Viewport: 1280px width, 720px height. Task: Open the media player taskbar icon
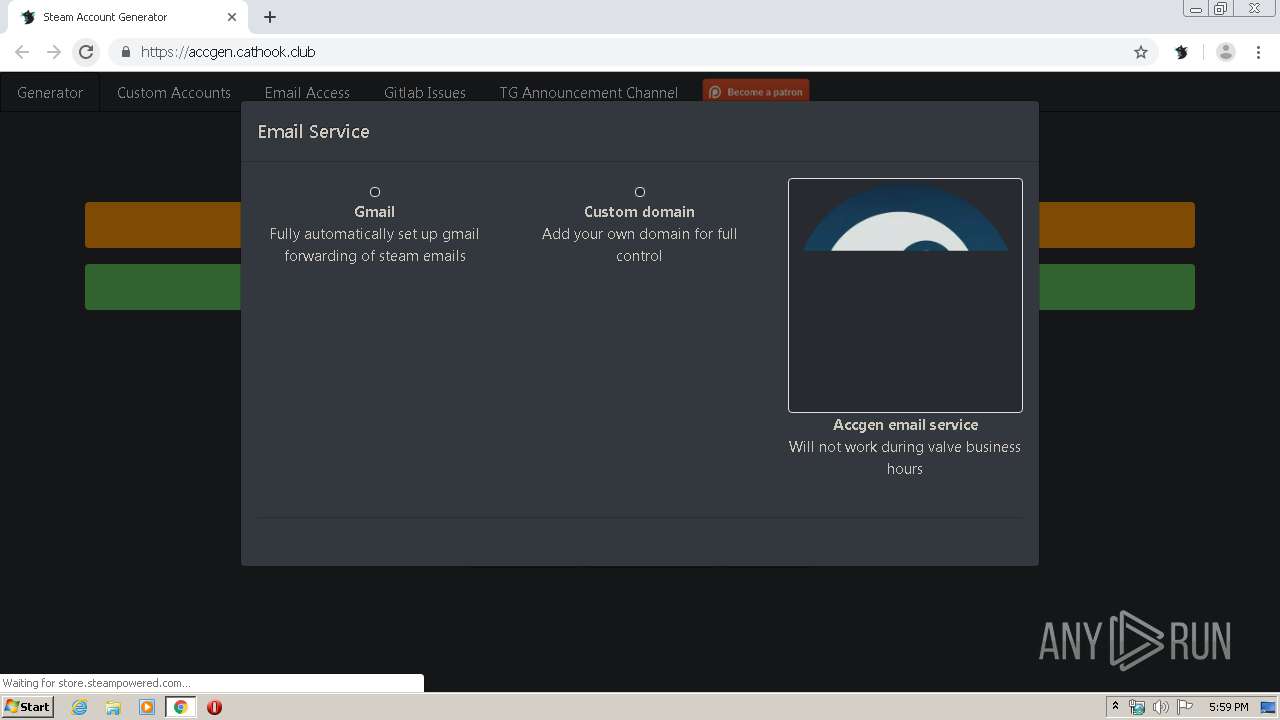(x=147, y=707)
